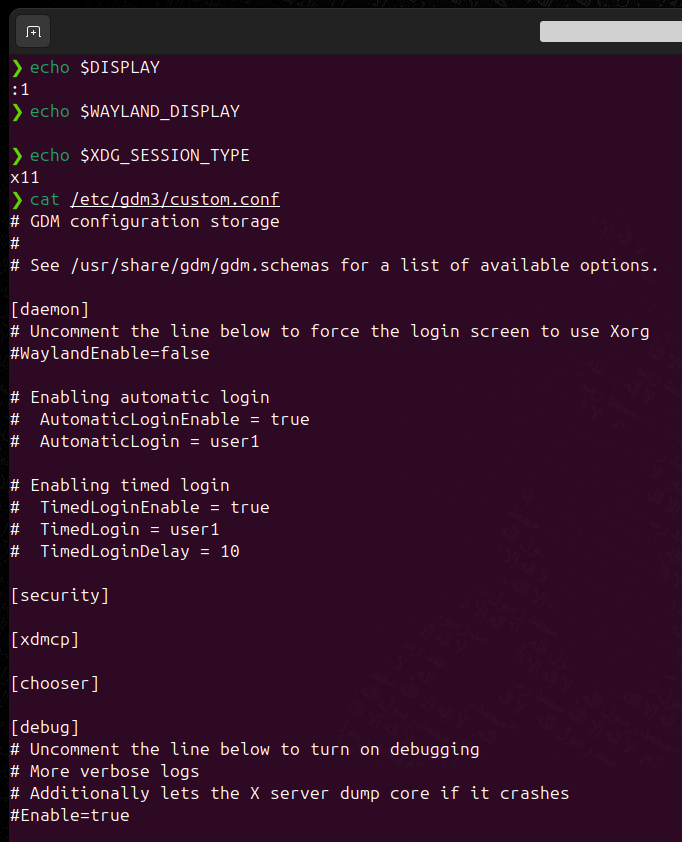Click the #Enable=true debug line
Viewport: 682px width, 842px height.
point(70,815)
